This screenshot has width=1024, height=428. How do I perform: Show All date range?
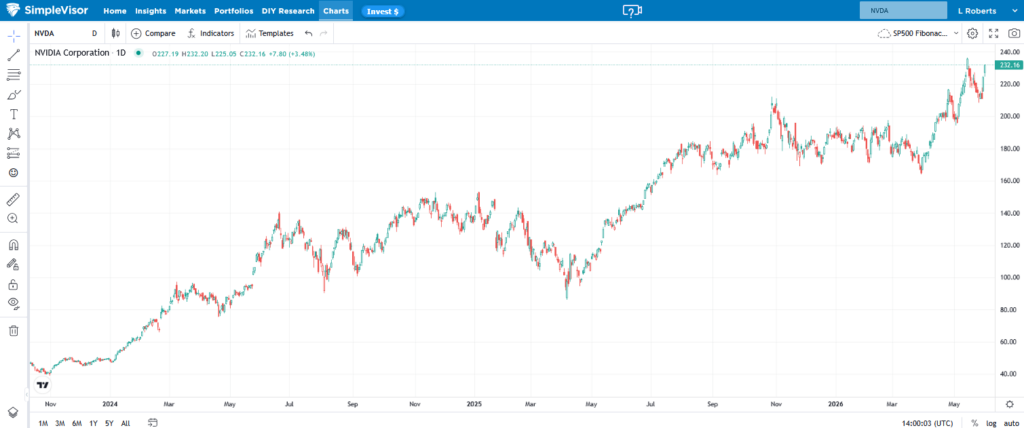[x=125, y=423]
